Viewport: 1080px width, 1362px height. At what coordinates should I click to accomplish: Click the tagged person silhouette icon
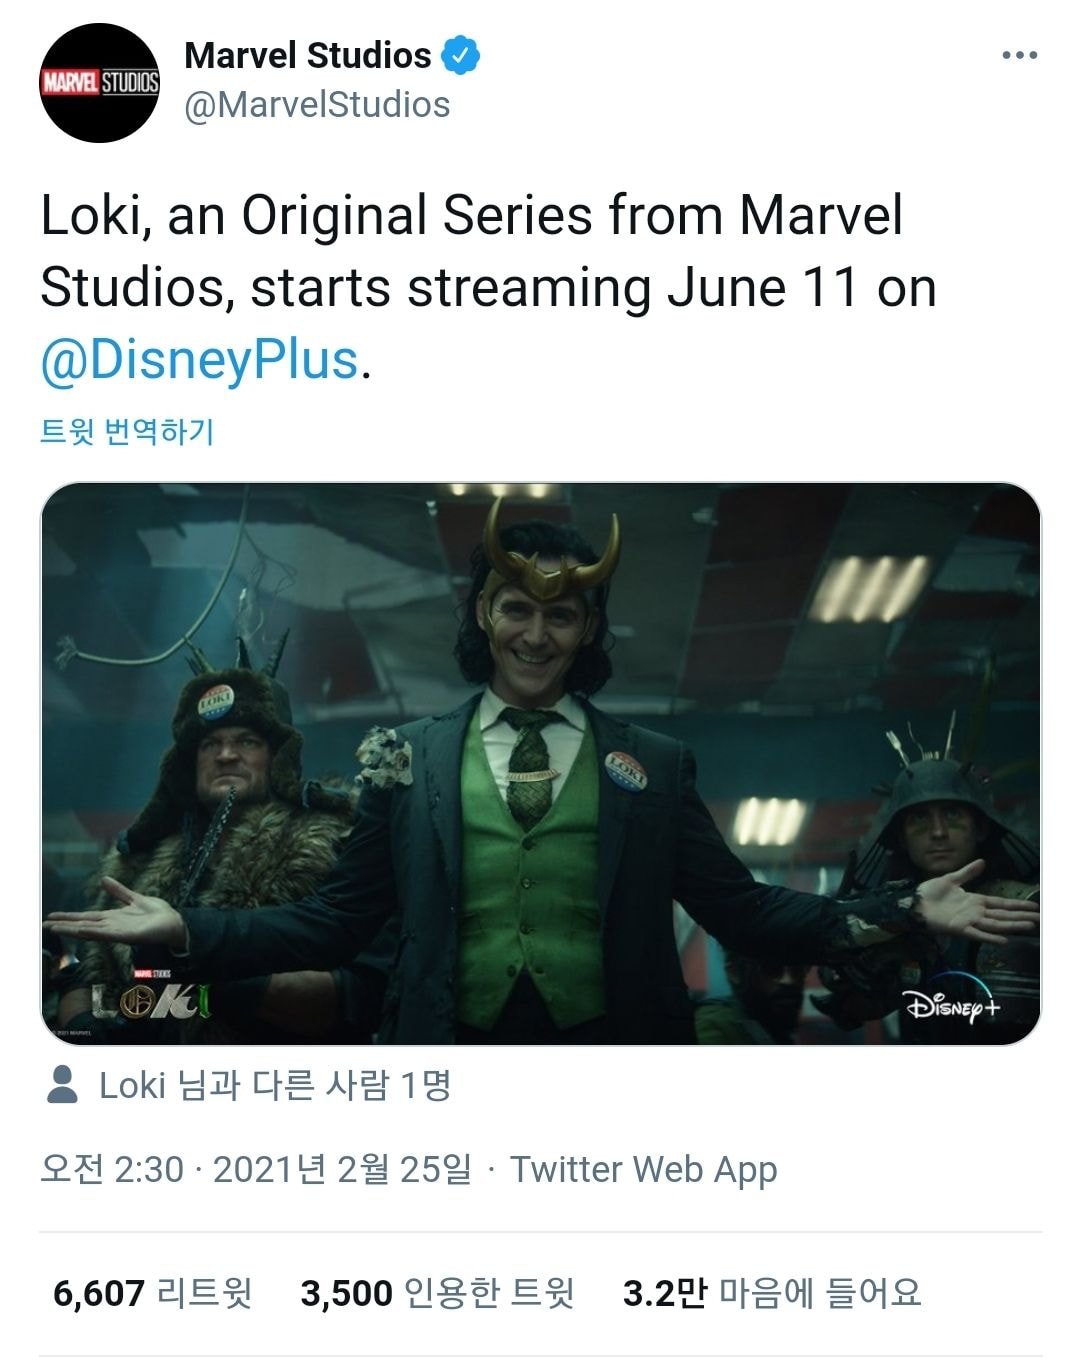63,1085
